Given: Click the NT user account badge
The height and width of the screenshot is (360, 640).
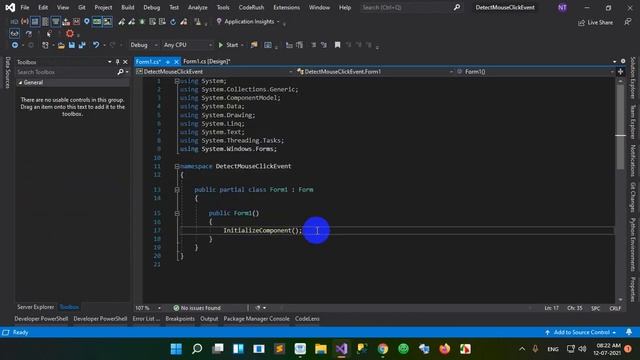Looking at the screenshot, I should (x=562, y=7).
